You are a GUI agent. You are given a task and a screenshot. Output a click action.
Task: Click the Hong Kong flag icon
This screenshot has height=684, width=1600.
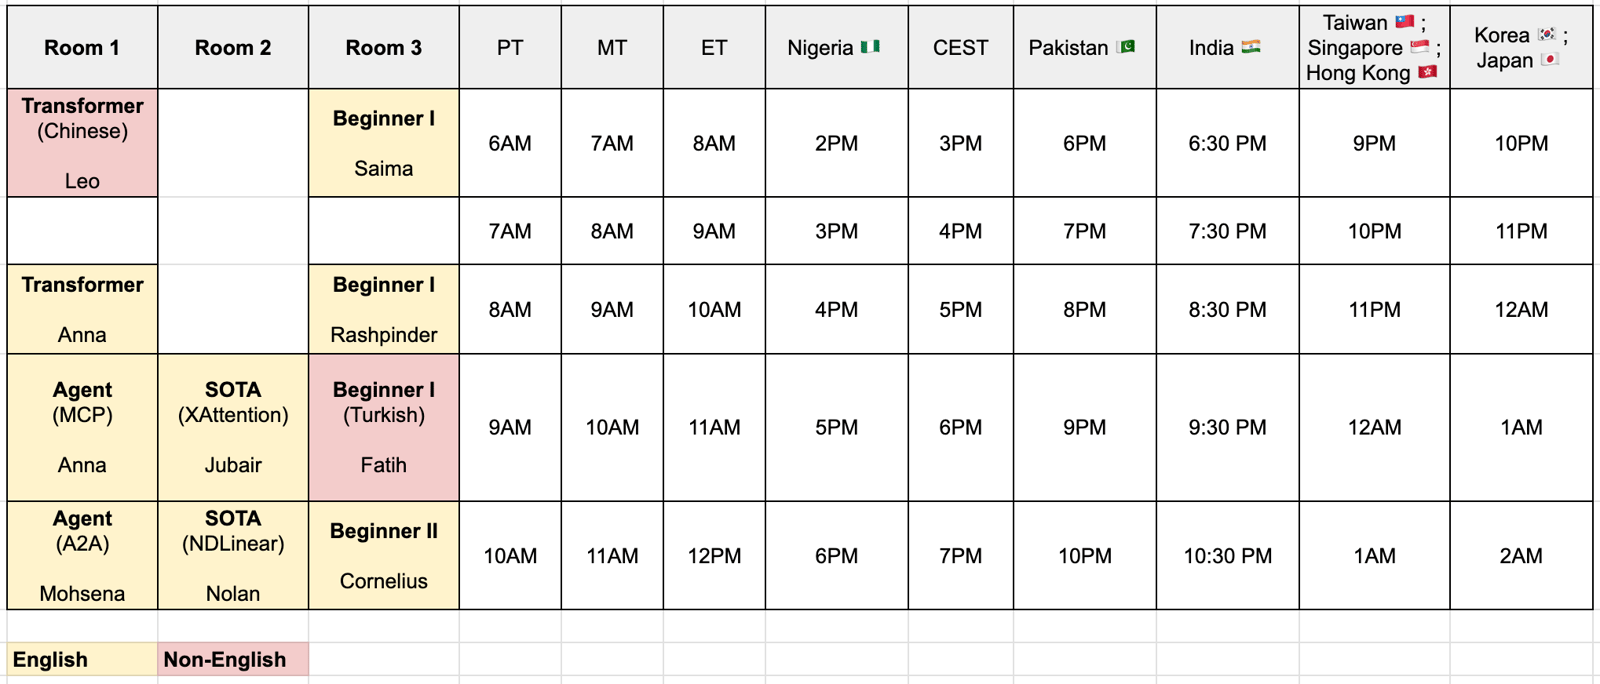coord(1428,72)
